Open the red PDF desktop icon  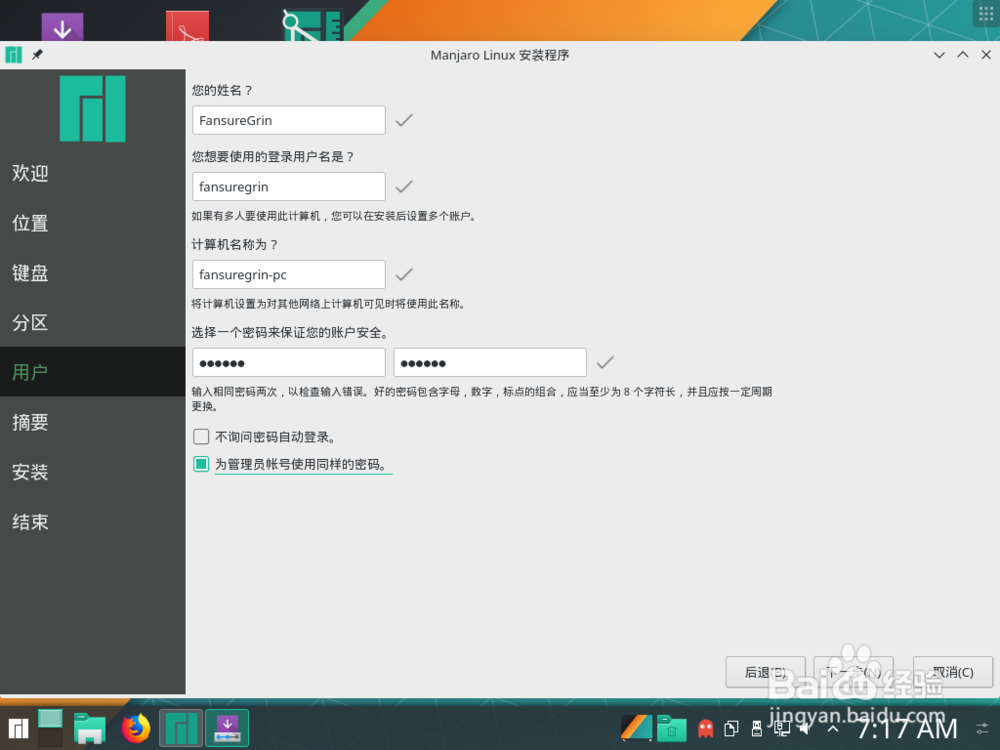188,26
